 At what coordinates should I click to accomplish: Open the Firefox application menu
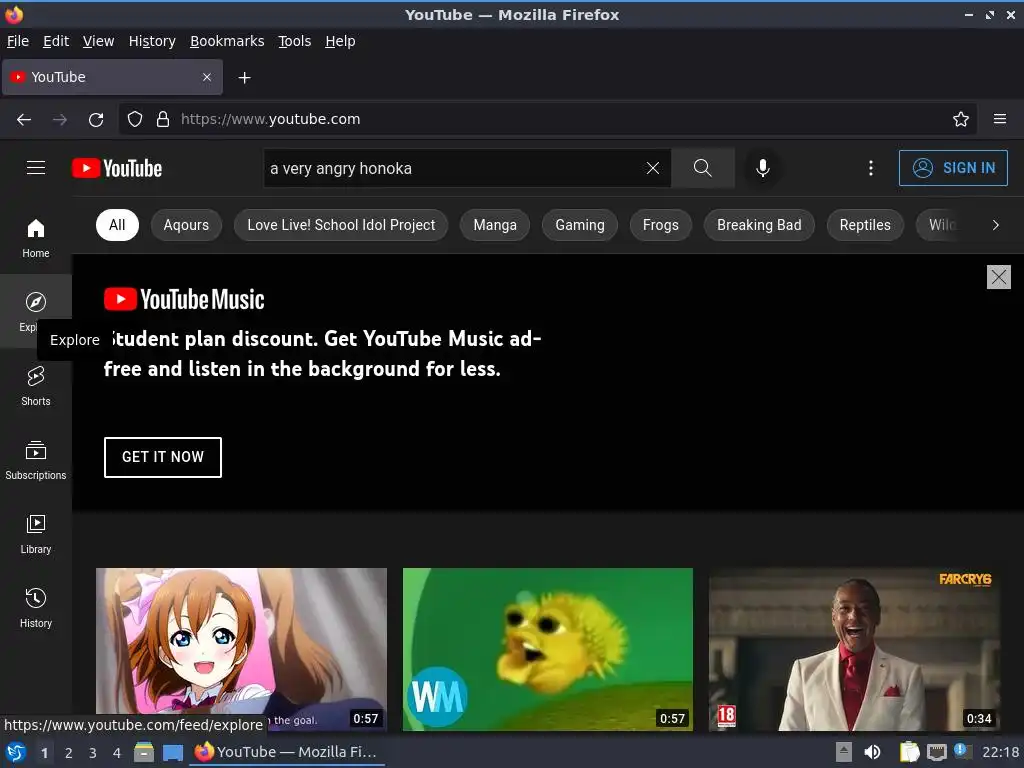[999, 119]
